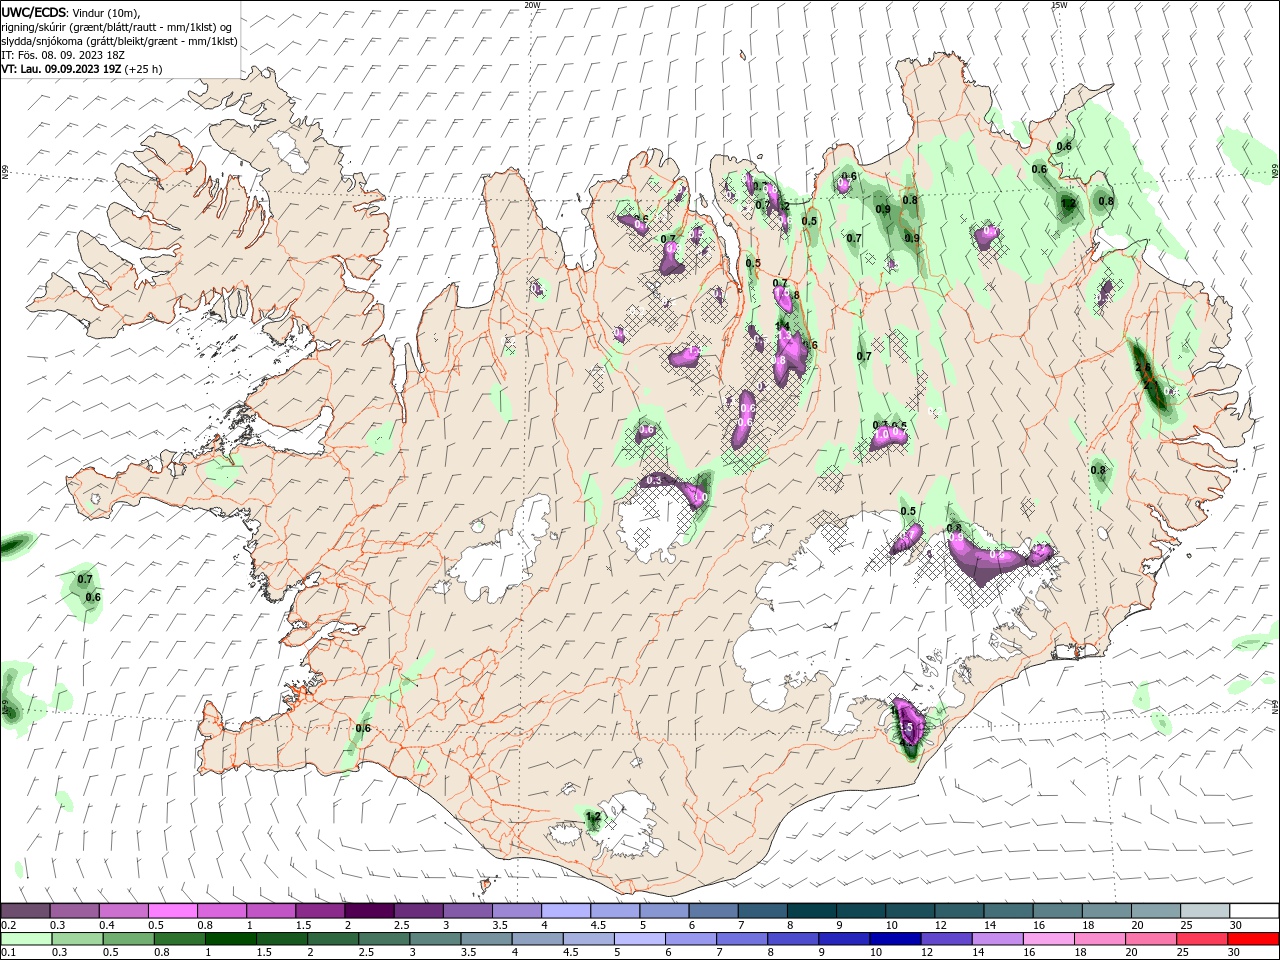The width and height of the screenshot is (1280, 960).
Task: Click the UWC/ECDS title text
Action: pos(33,12)
